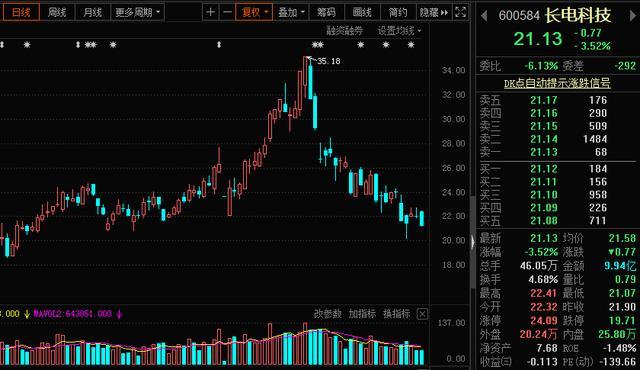The height and width of the screenshot is (370, 640).
Task: Open the 设置均线 moving average dropdown
Action: click(x=399, y=31)
